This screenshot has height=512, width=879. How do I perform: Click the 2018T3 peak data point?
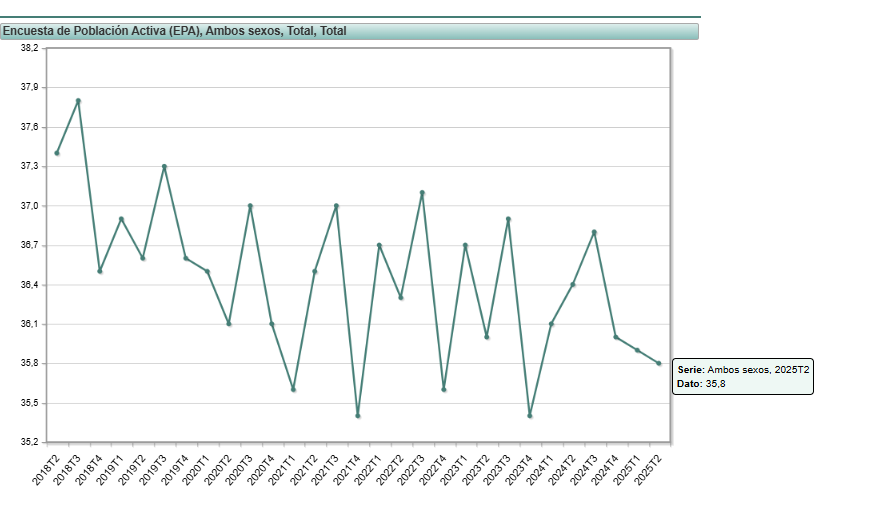tap(78, 101)
